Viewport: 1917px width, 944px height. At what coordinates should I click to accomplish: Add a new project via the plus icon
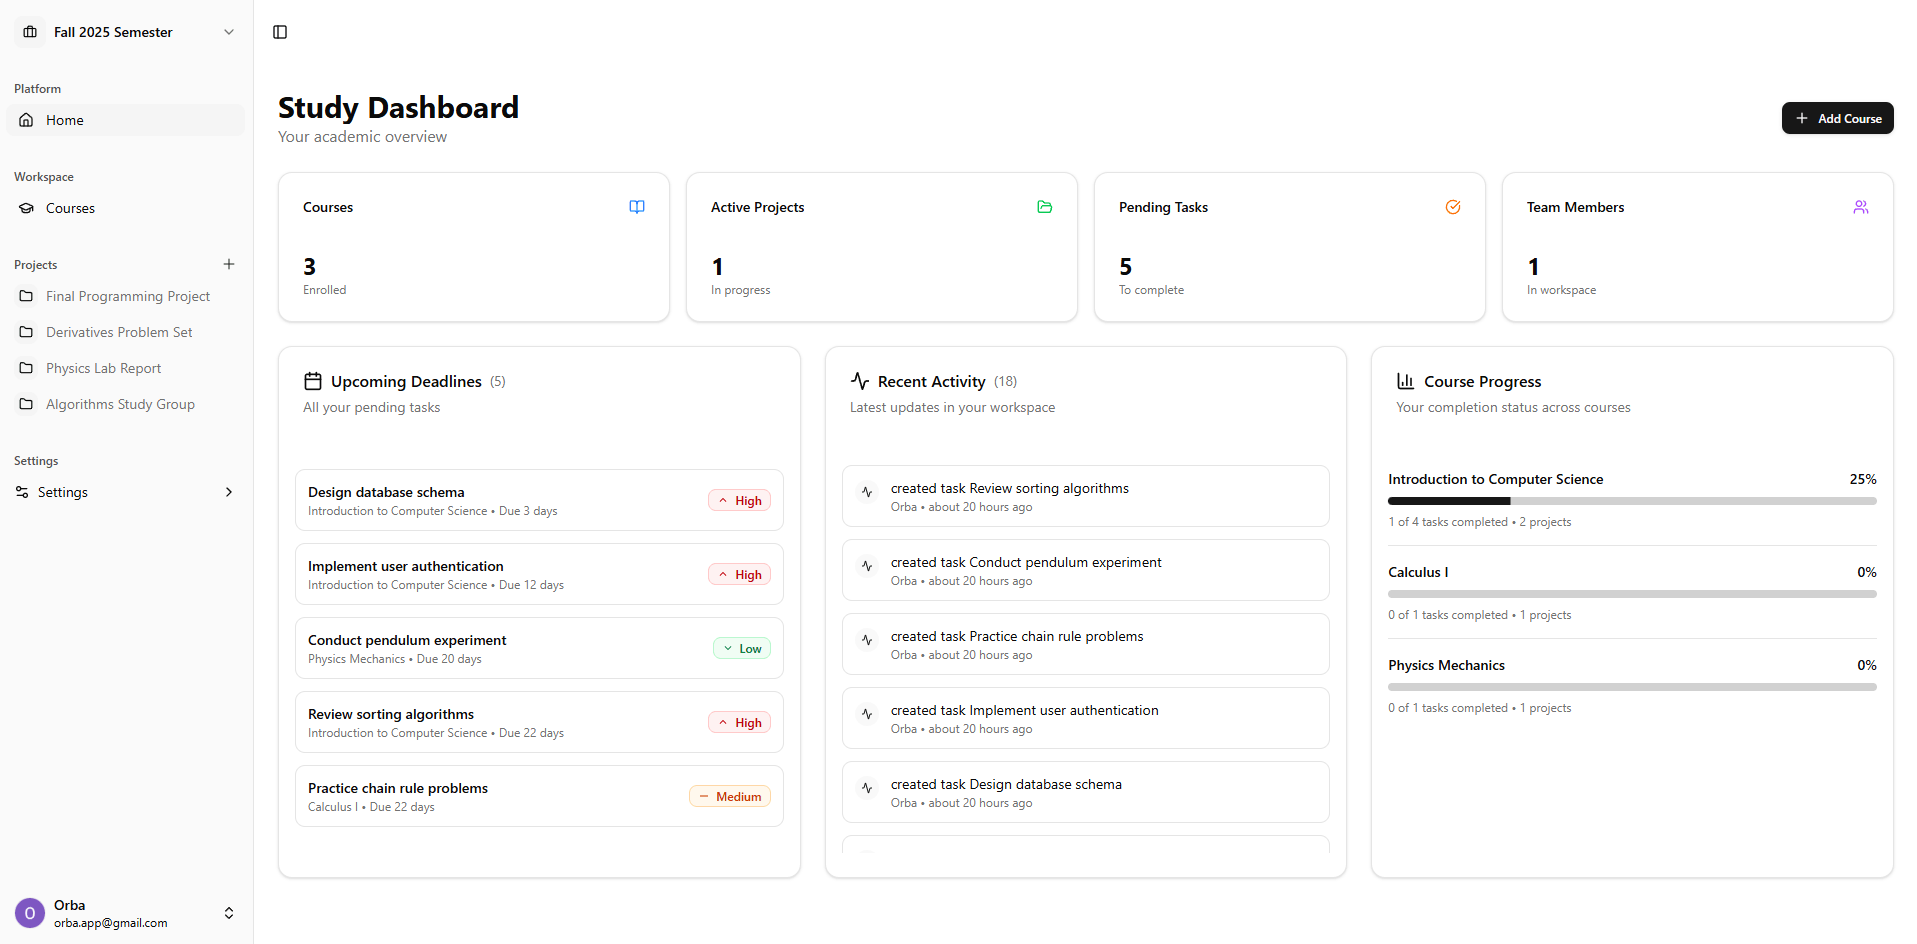pyautogui.click(x=229, y=264)
